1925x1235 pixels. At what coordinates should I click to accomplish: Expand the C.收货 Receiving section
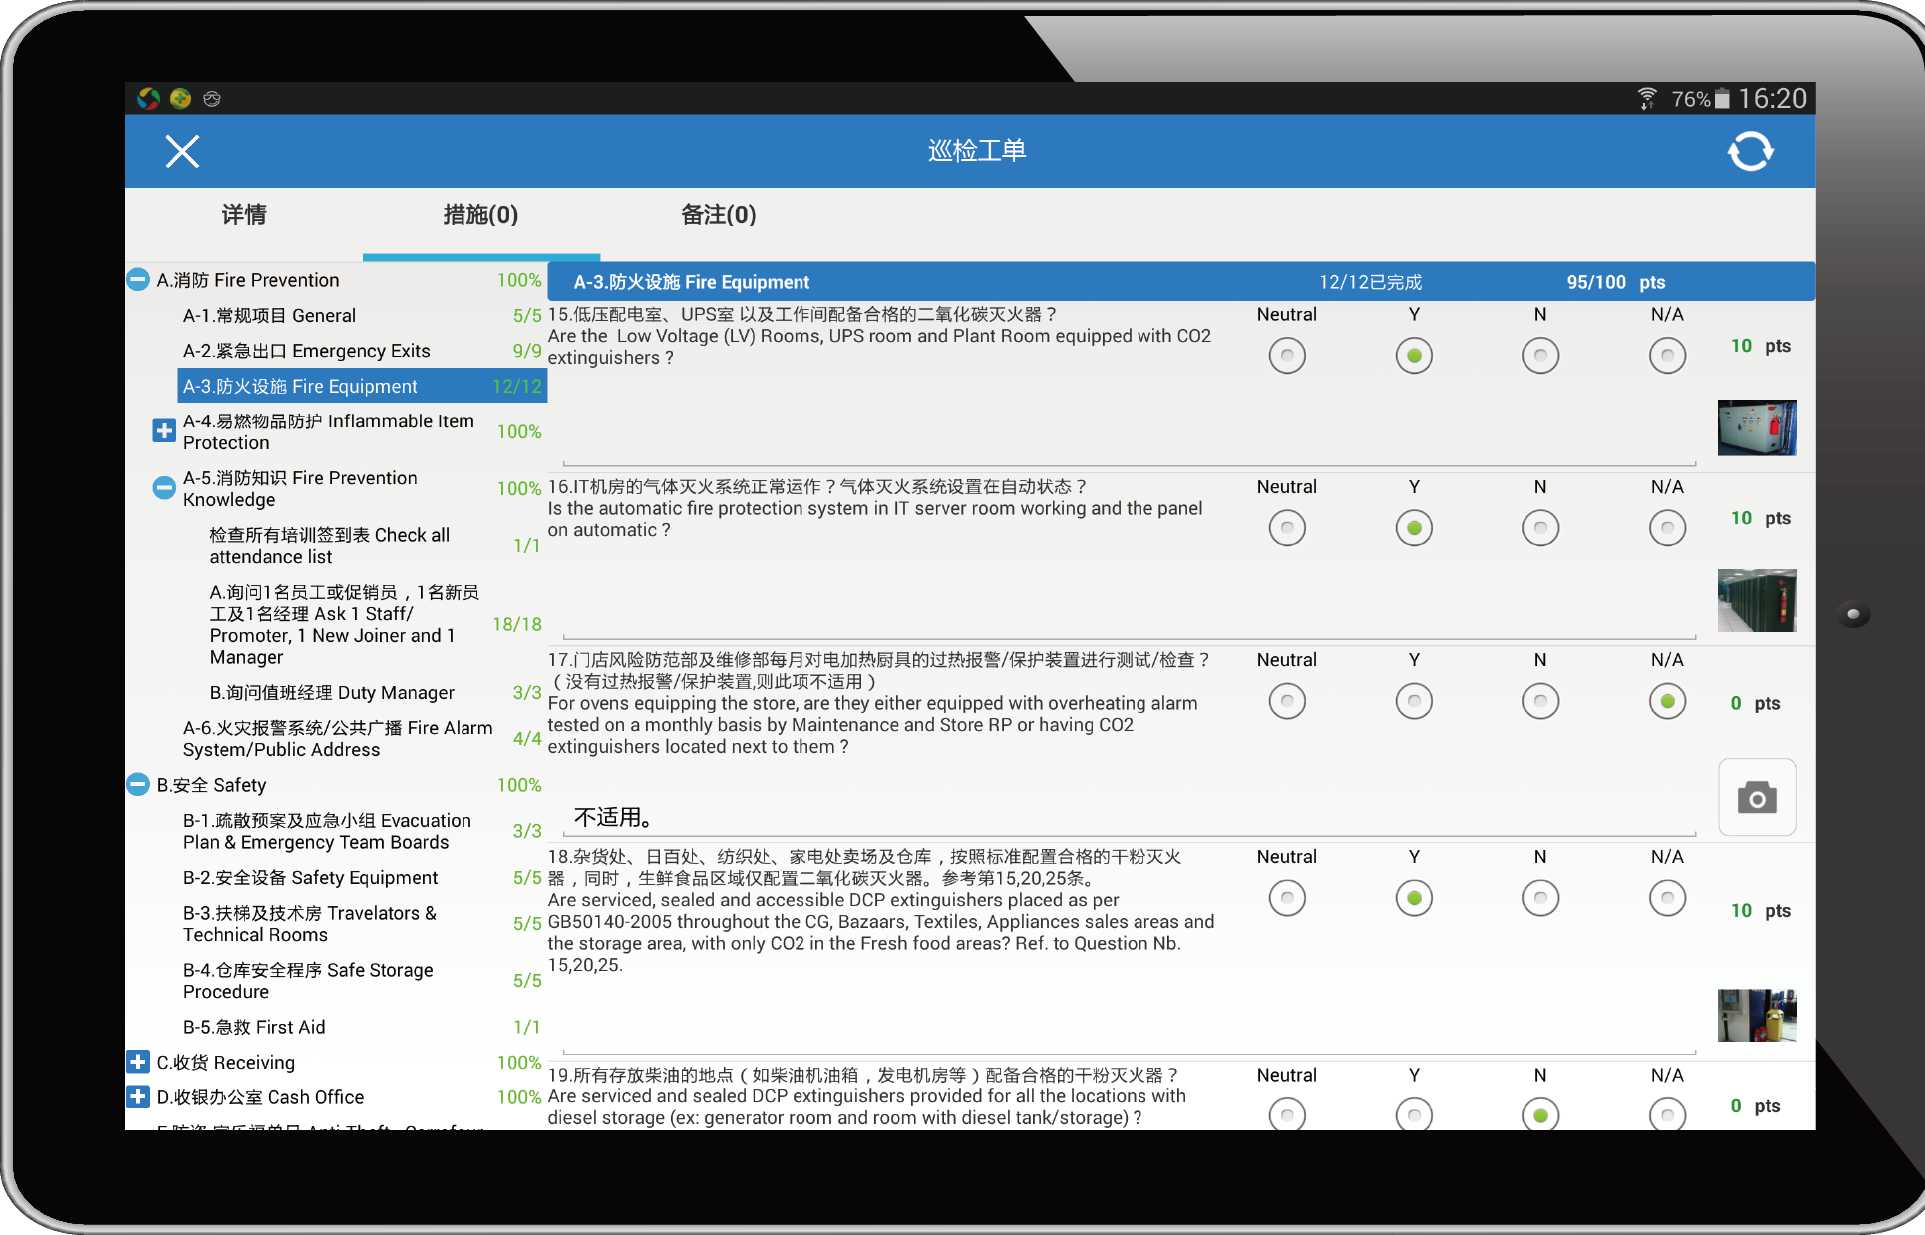click(x=138, y=1061)
